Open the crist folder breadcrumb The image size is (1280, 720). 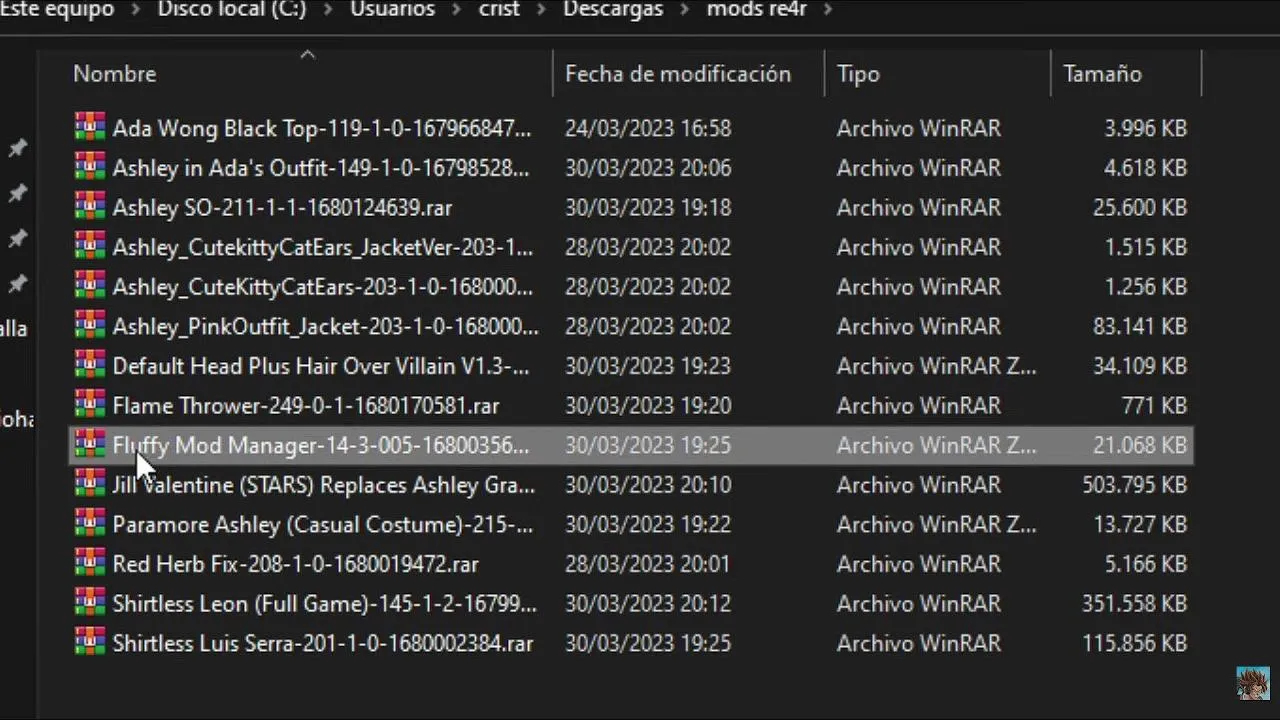tap(498, 10)
